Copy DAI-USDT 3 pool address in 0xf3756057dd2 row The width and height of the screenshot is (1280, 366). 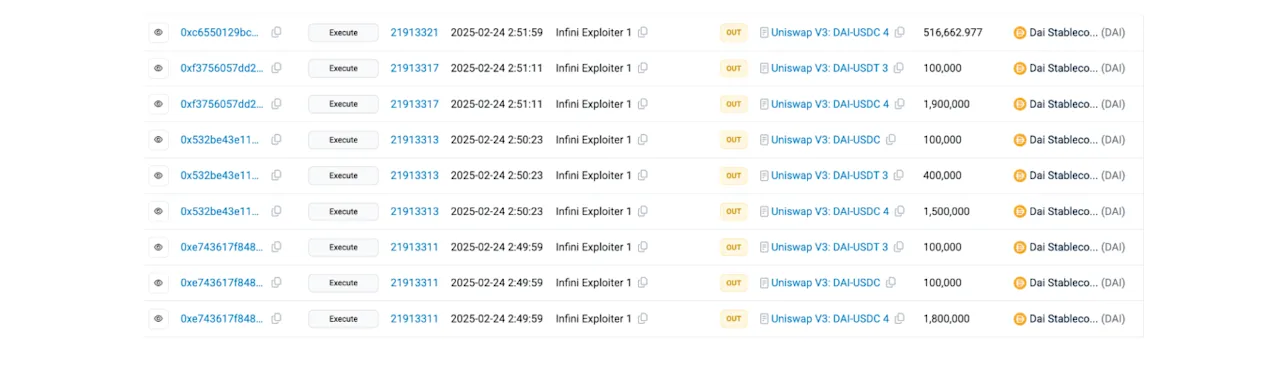(x=899, y=68)
